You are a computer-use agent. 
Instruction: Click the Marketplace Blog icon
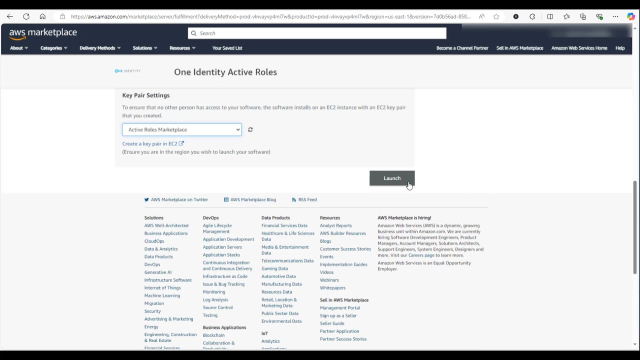(x=226, y=200)
